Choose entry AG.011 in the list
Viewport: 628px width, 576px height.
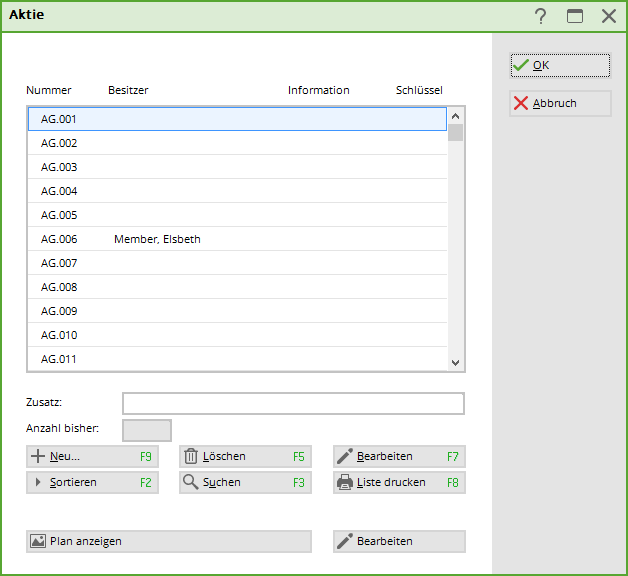tap(236, 359)
